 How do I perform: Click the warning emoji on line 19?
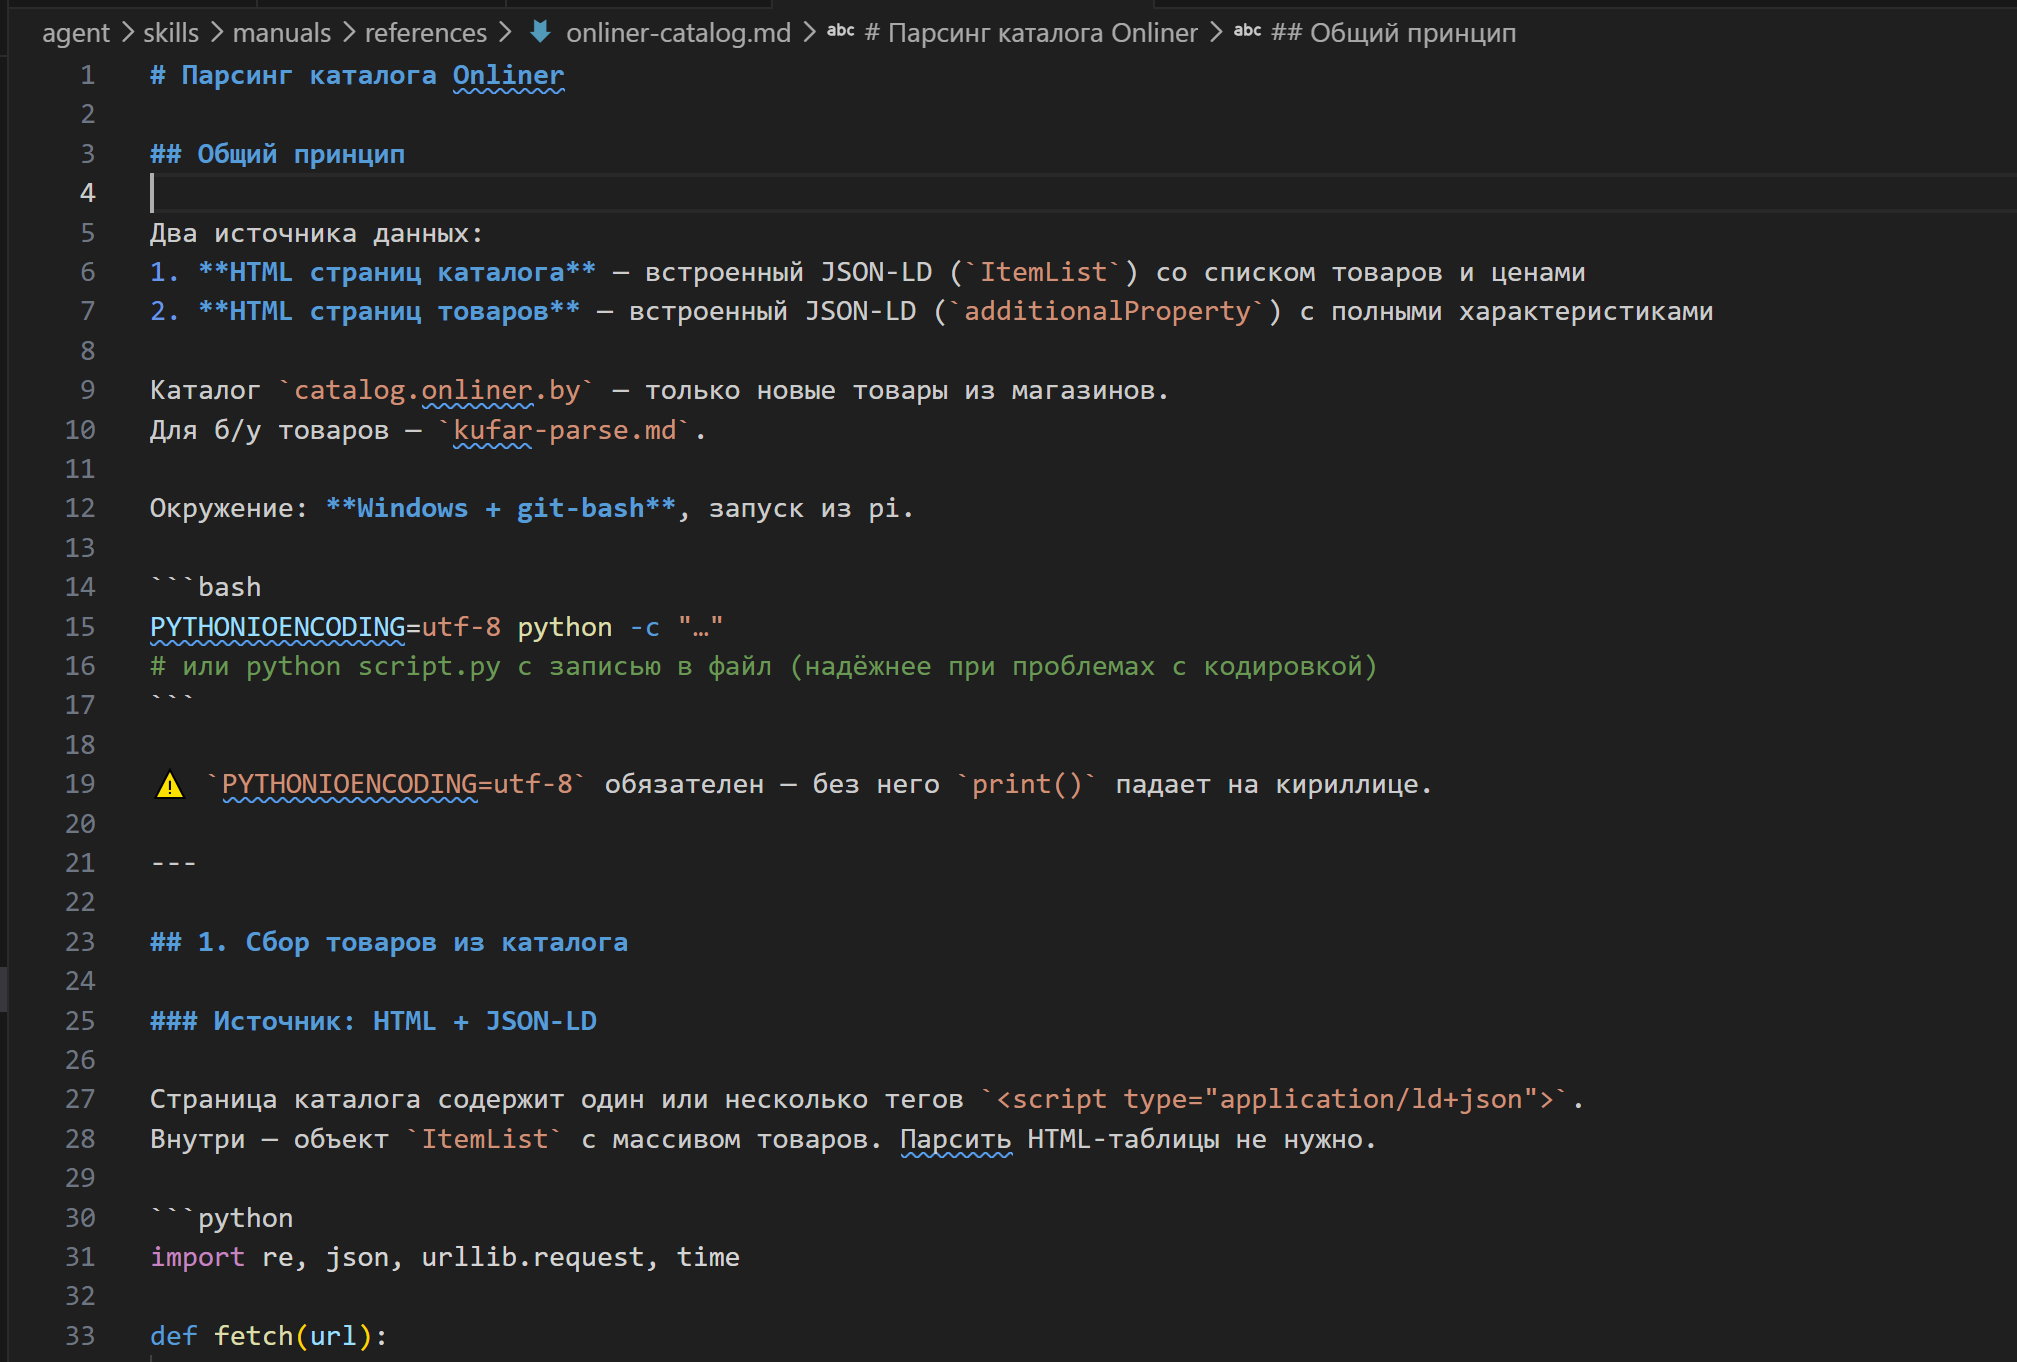coord(170,785)
